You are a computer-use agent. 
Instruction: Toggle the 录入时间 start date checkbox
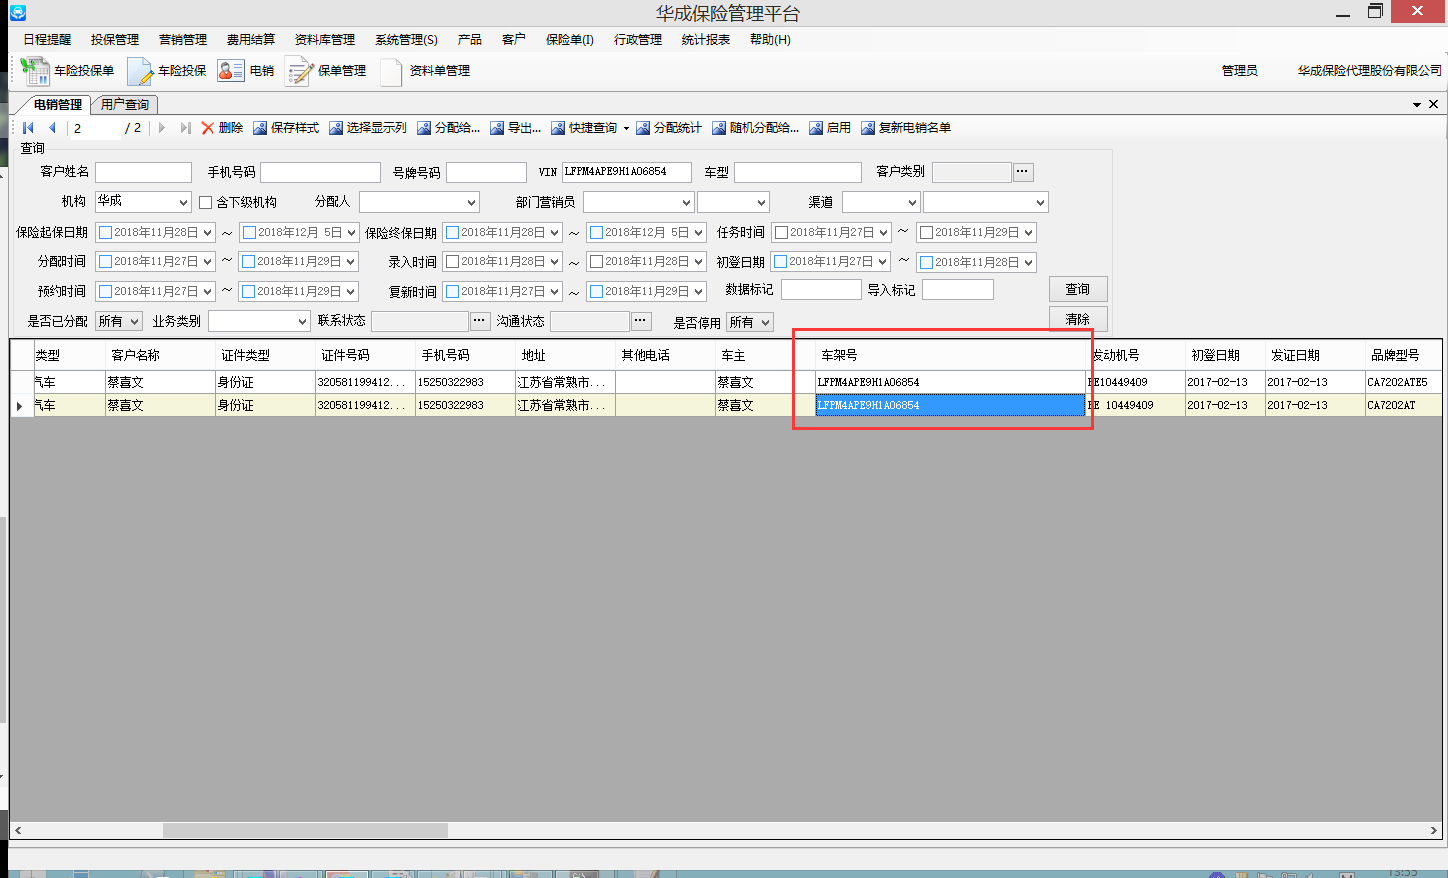453,262
